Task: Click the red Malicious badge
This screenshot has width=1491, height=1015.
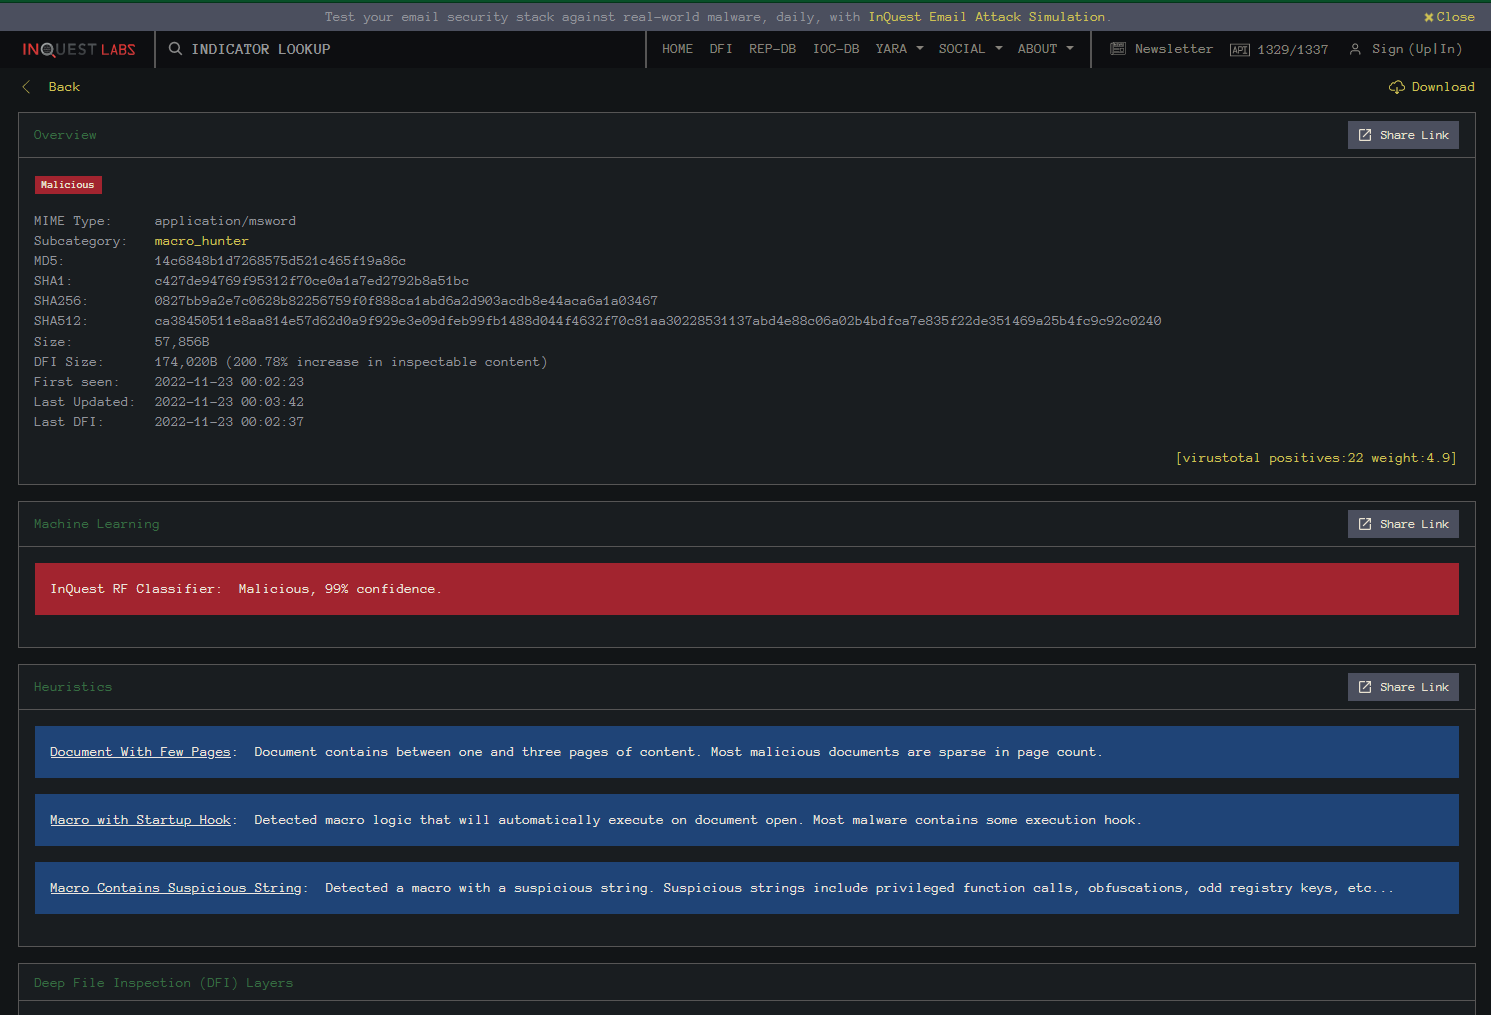Action: (68, 185)
